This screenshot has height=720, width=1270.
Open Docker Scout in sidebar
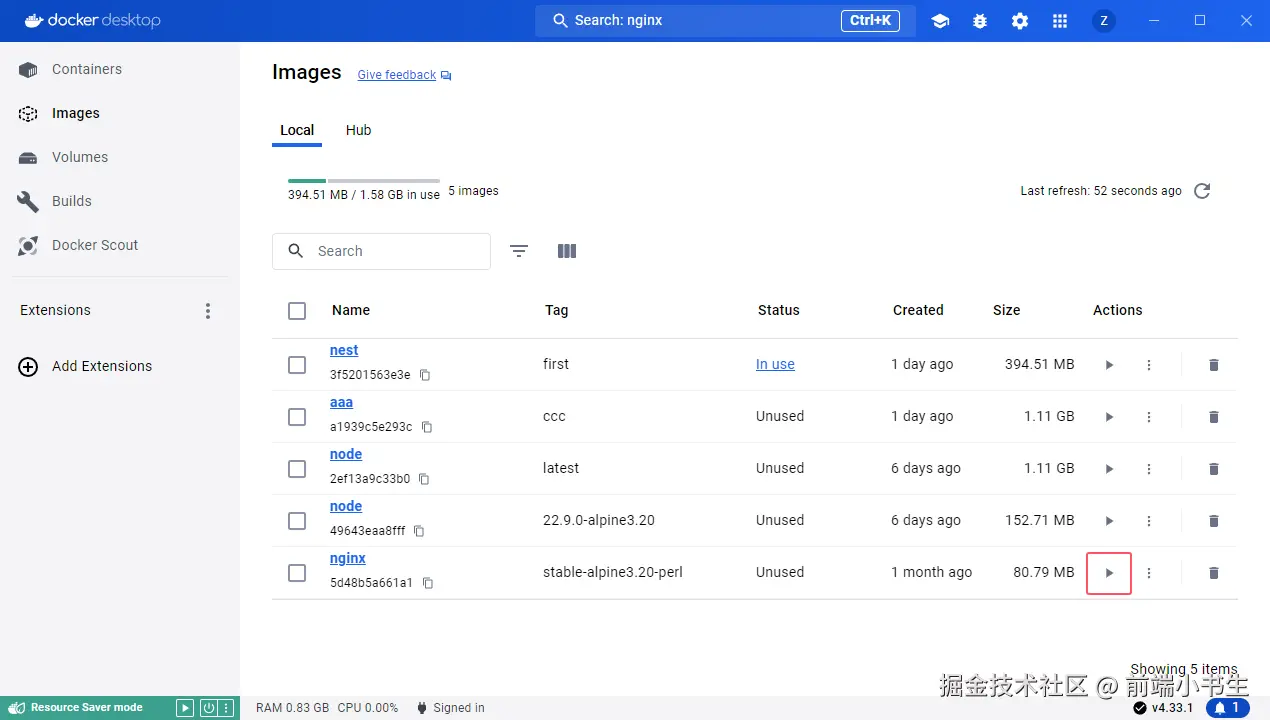point(120,245)
